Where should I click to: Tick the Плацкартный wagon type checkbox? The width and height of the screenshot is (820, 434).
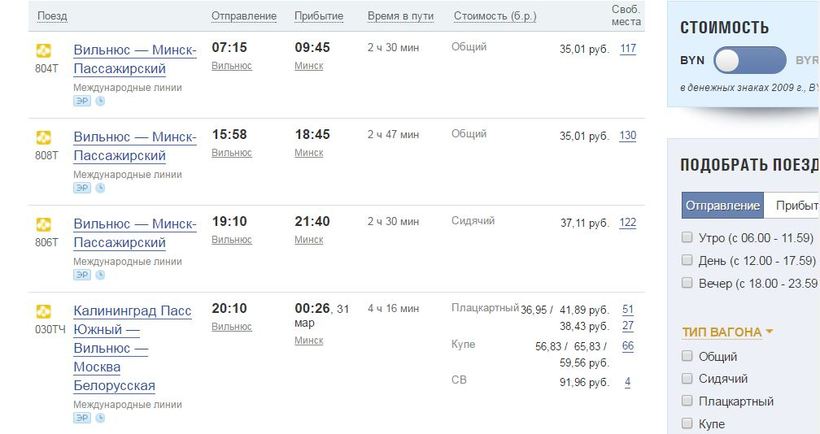[x=687, y=401]
